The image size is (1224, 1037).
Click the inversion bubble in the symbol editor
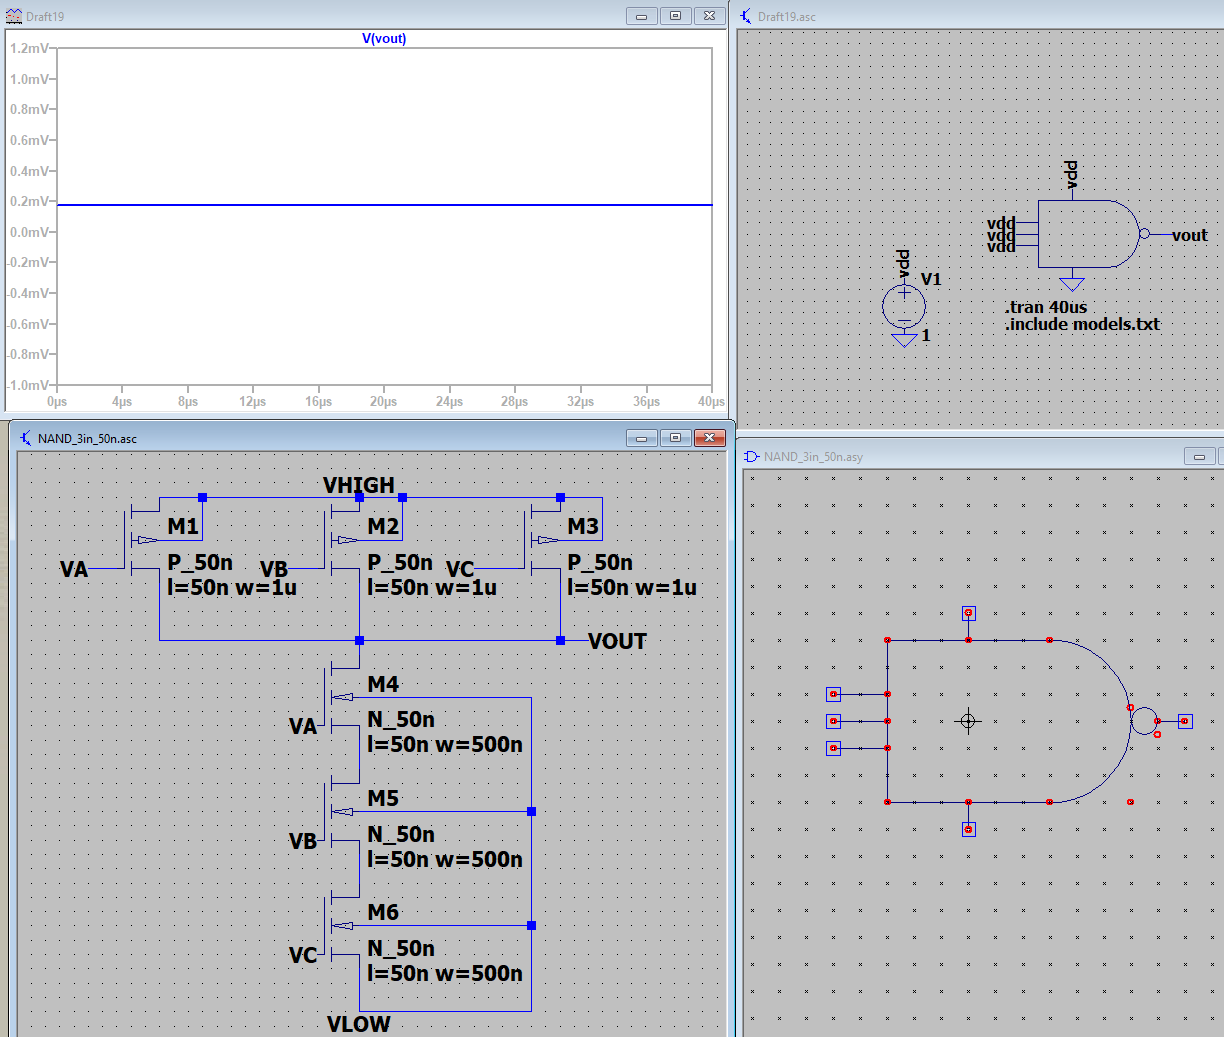pyautogui.click(x=1144, y=721)
